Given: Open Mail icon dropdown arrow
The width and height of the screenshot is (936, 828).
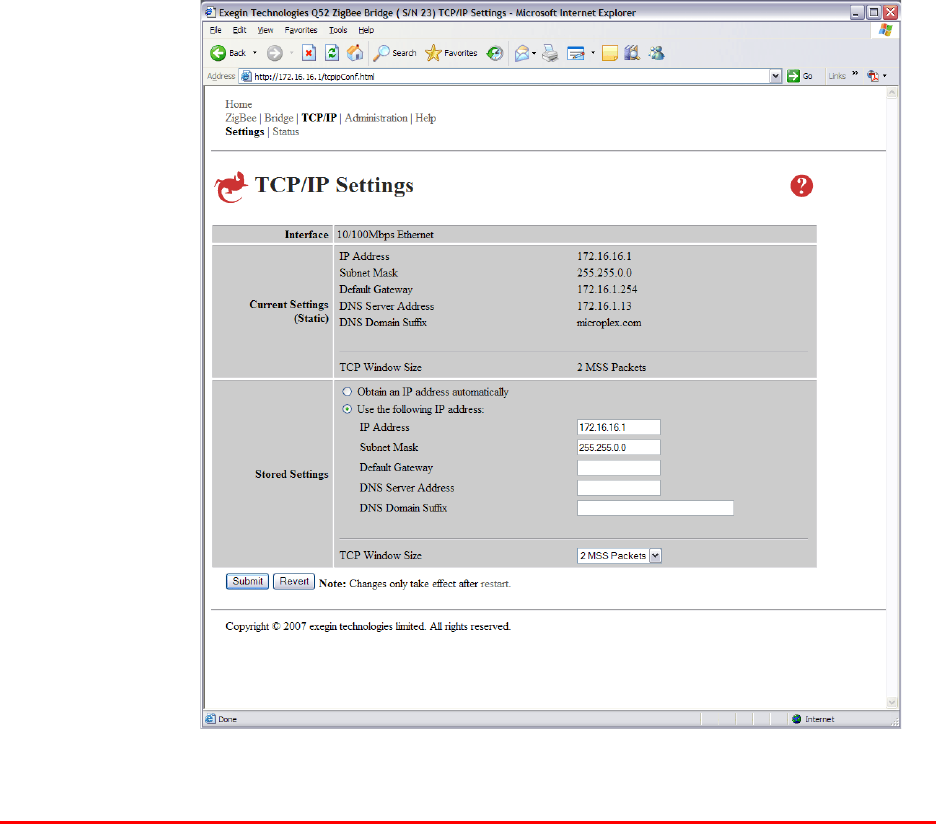Looking at the screenshot, I should click(x=534, y=53).
